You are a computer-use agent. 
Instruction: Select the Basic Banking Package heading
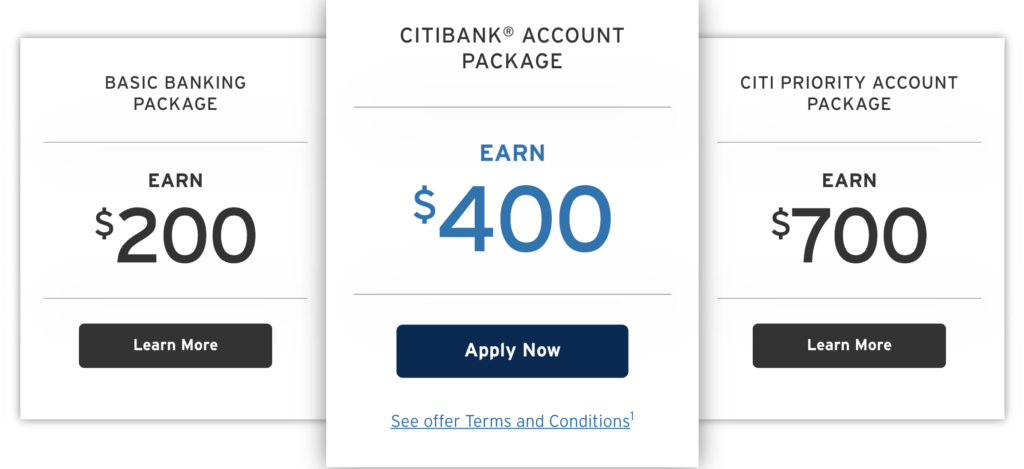click(175, 93)
